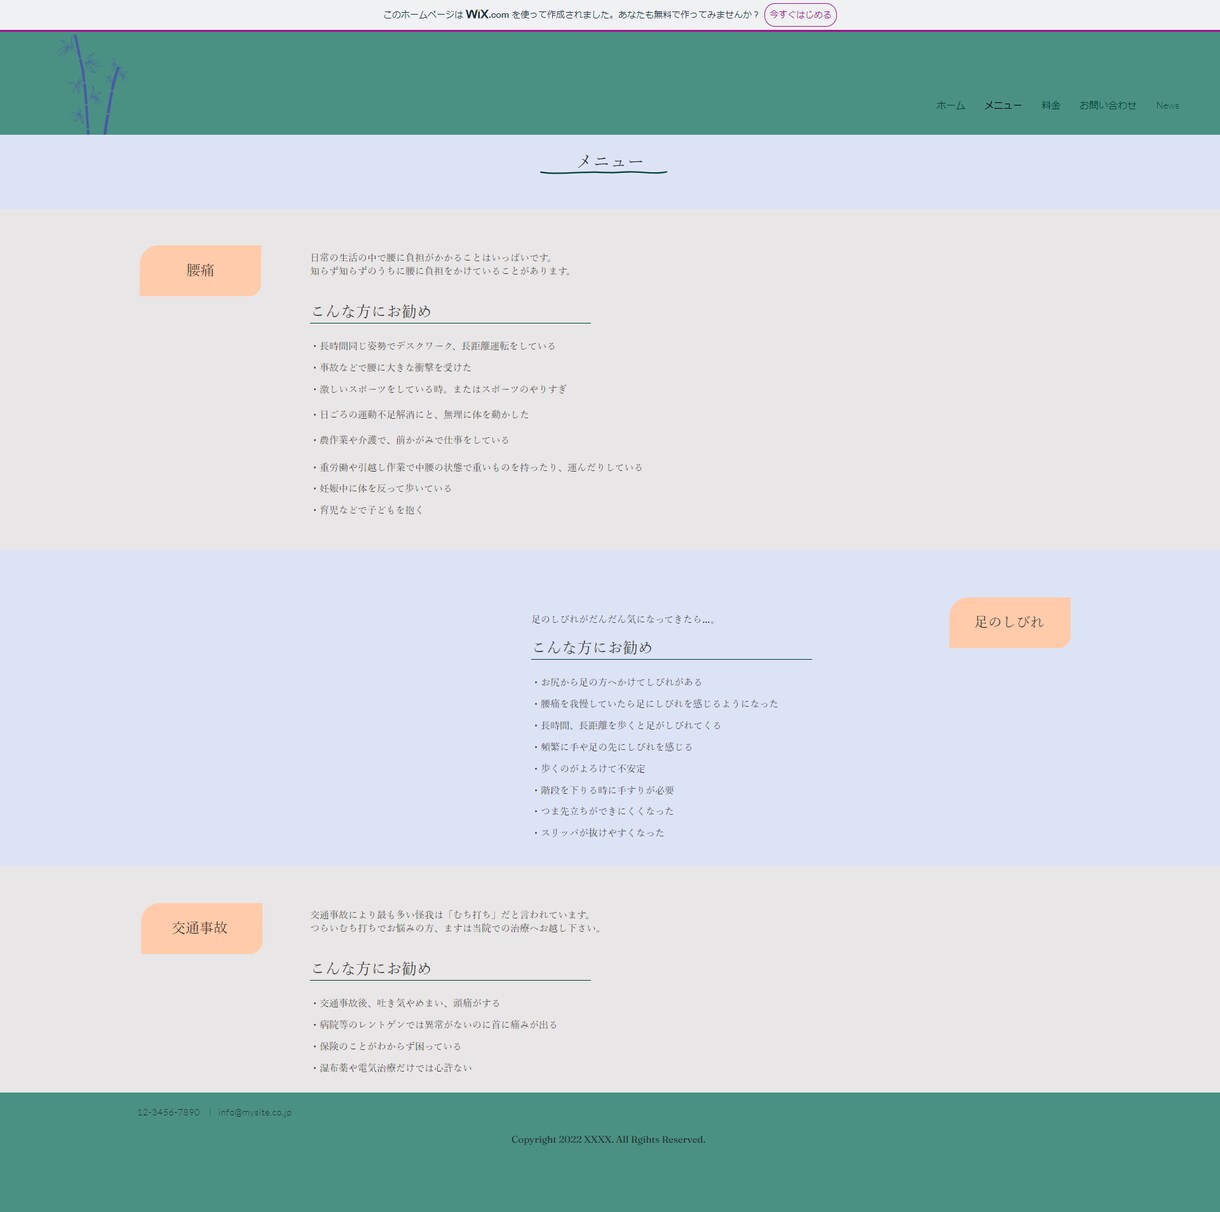The width and height of the screenshot is (1220, 1212).
Task: Open the News navigation link
Action: tap(1167, 105)
